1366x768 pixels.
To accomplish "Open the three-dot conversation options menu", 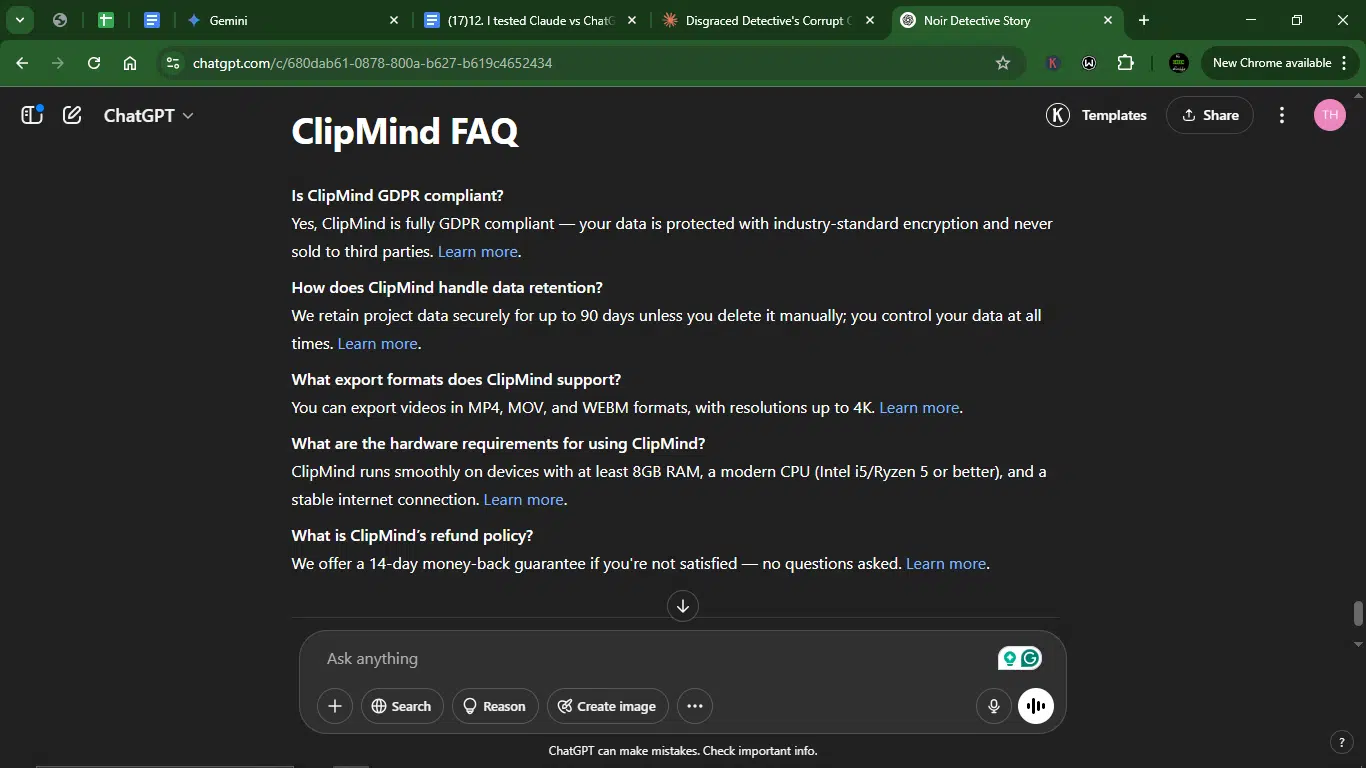I will tap(1282, 115).
